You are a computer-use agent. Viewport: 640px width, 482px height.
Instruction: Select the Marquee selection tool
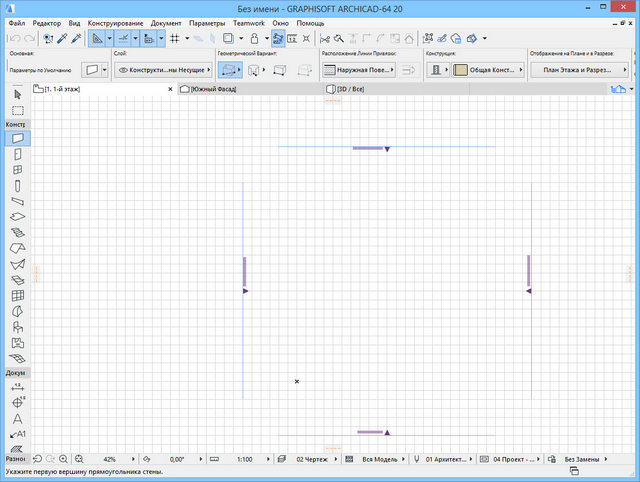pos(17,110)
